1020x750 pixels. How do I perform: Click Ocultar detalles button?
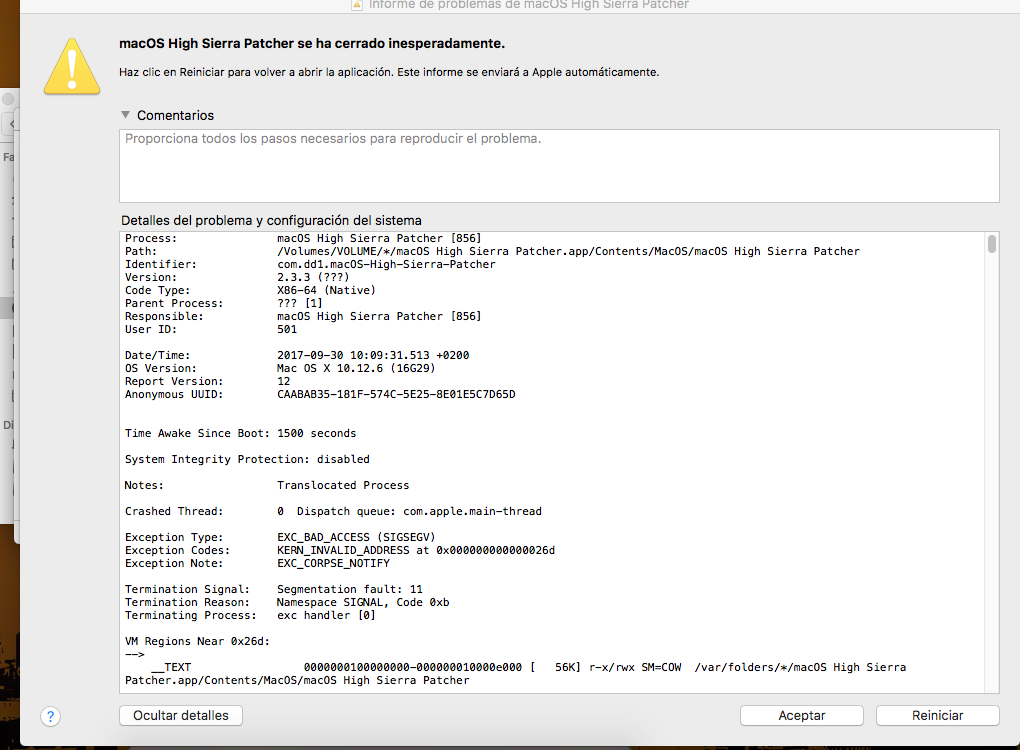(x=181, y=716)
